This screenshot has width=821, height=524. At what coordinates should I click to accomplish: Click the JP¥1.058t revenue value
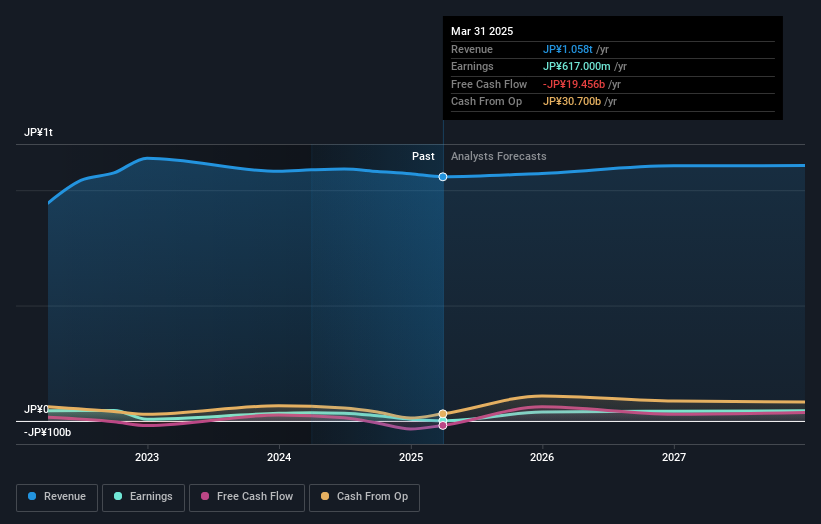coord(568,49)
